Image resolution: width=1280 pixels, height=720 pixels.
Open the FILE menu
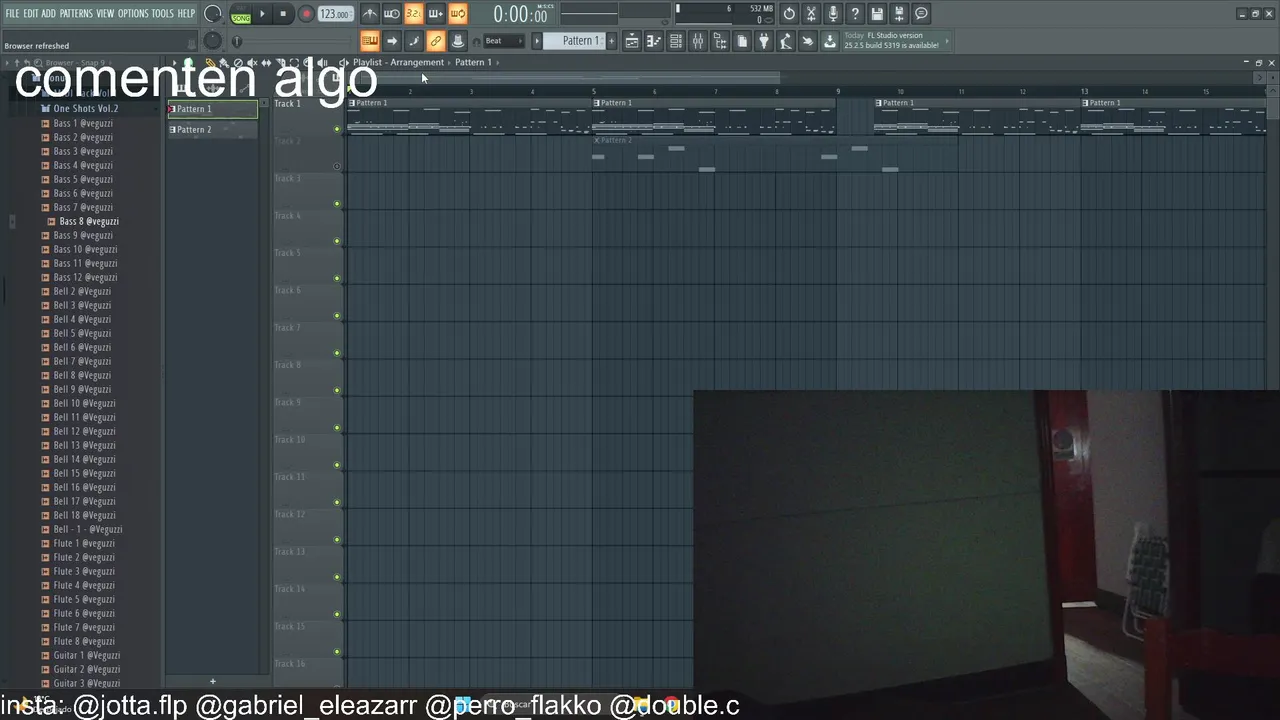pyautogui.click(x=12, y=14)
